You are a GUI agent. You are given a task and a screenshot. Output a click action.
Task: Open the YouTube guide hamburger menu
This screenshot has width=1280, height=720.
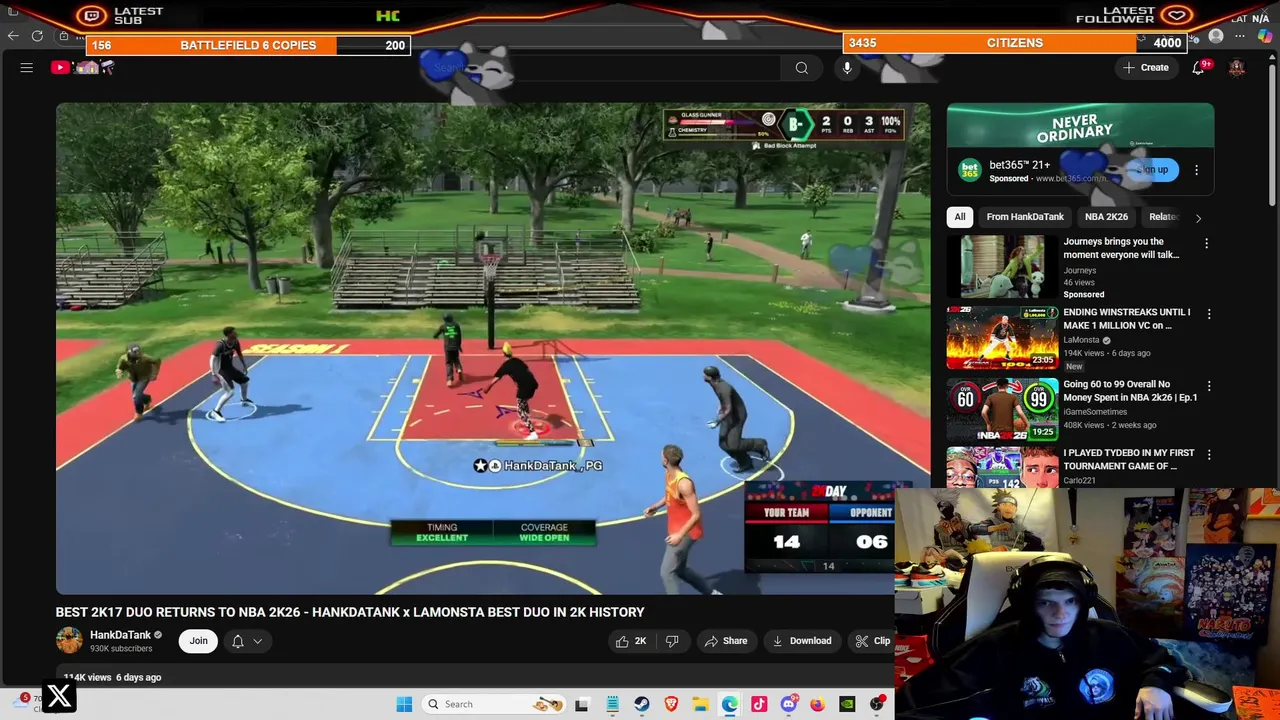pyautogui.click(x=27, y=68)
